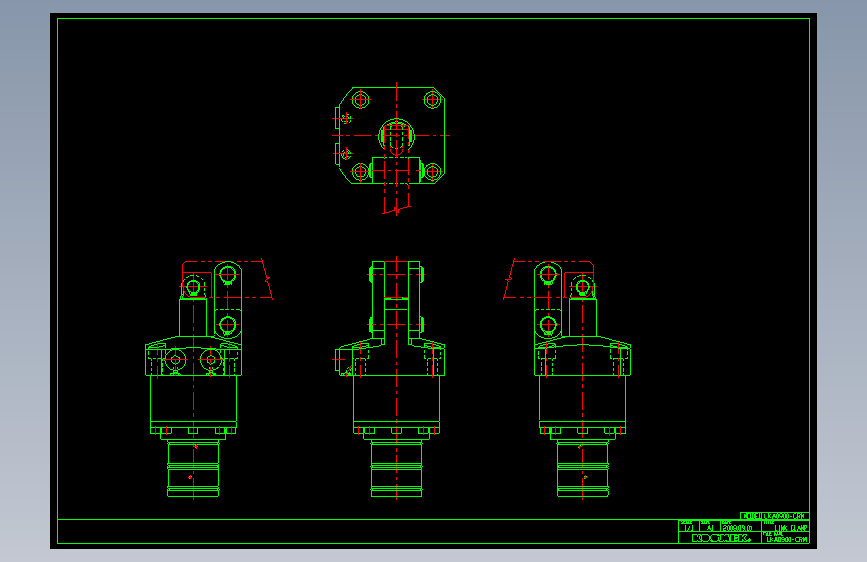Screen dimensions: 867x562
Task: Select the right side elevation view drawing
Action: pyautogui.click(x=567, y=379)
